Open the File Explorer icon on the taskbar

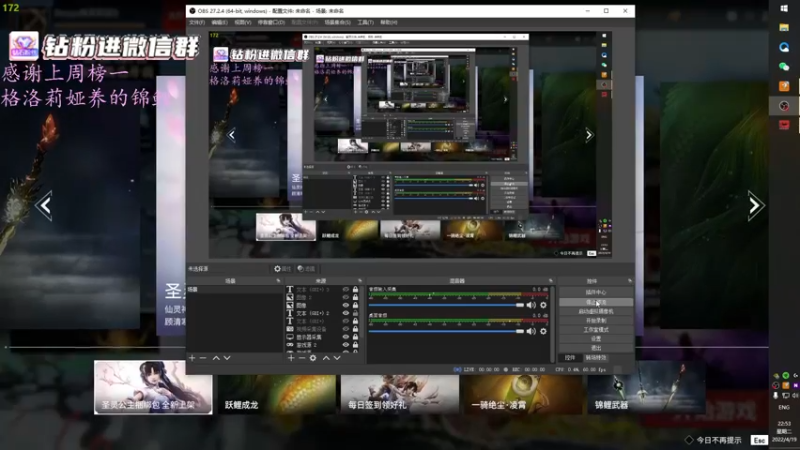point(784,28)
